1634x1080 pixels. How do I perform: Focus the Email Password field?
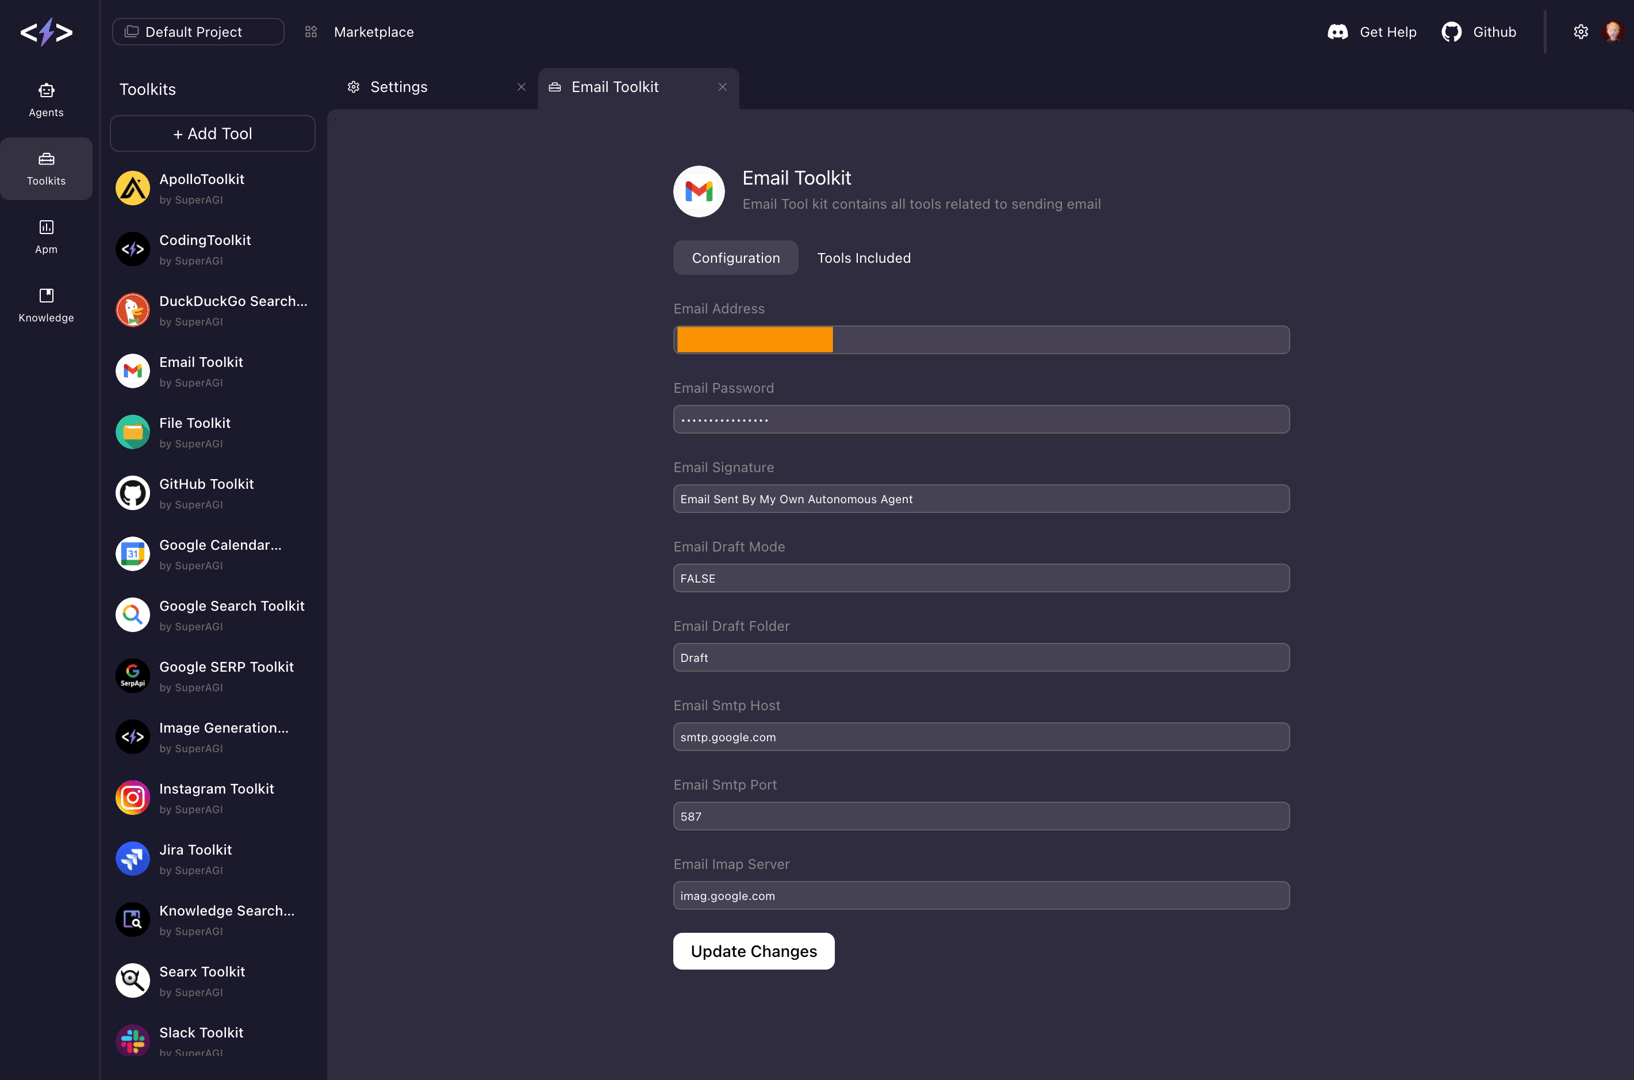[981, 419]
